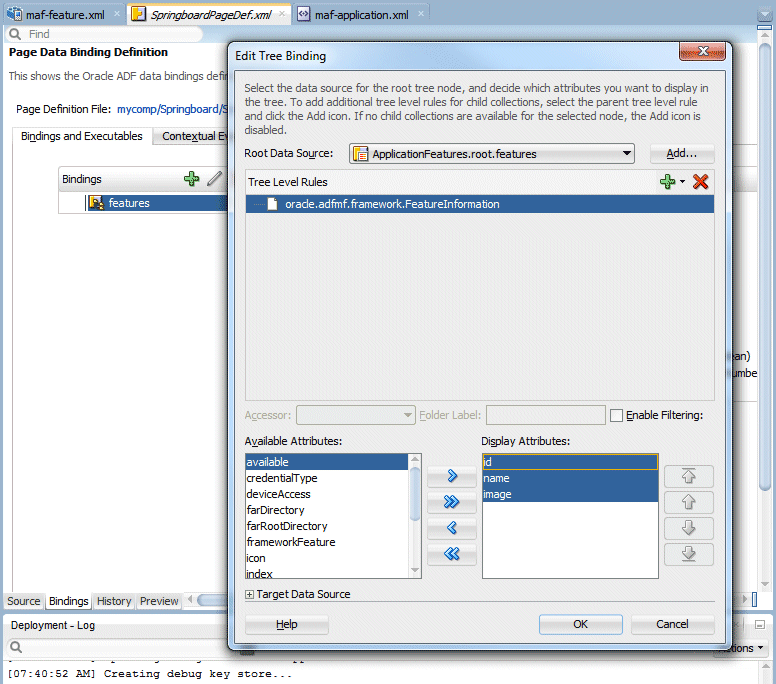Close the maf-feature.xml tab

[117, 14]
